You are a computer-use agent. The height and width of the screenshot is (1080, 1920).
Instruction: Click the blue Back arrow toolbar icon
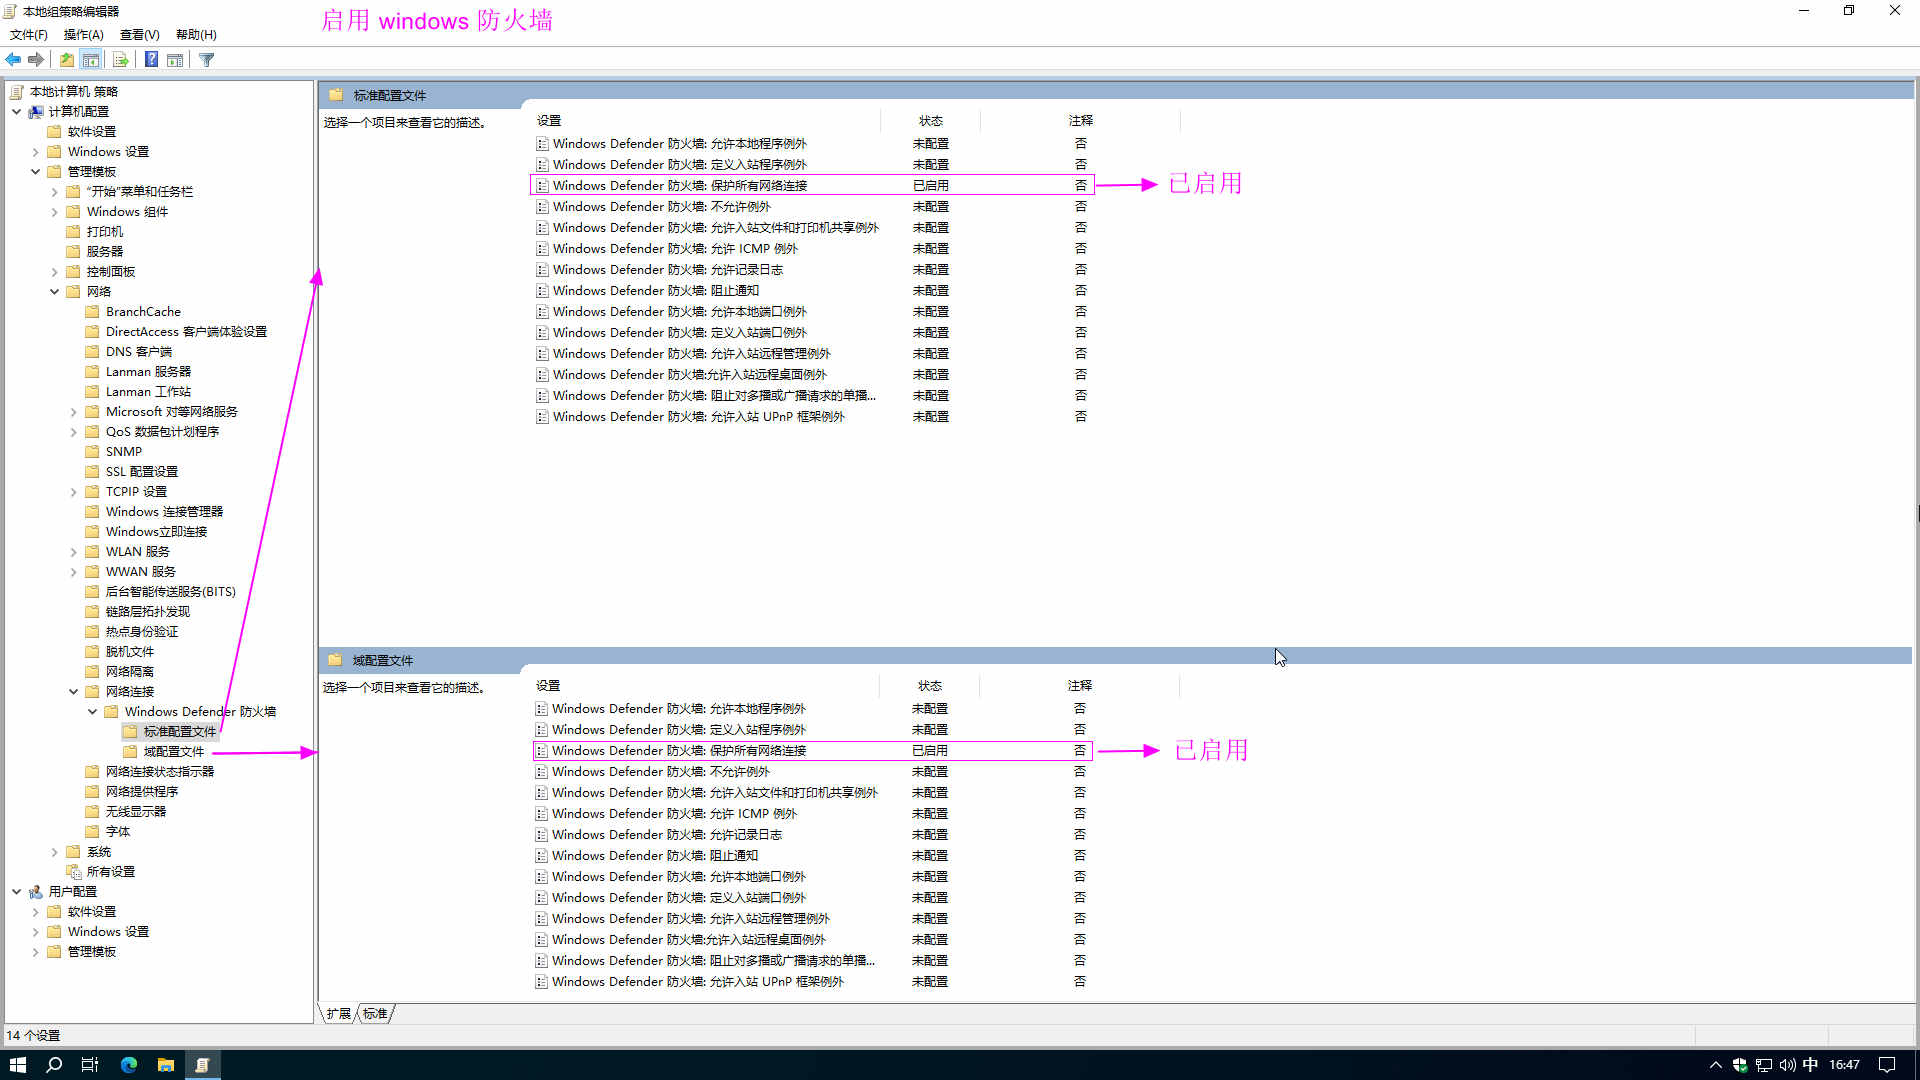pyautogui.click(x=14, y=60)
